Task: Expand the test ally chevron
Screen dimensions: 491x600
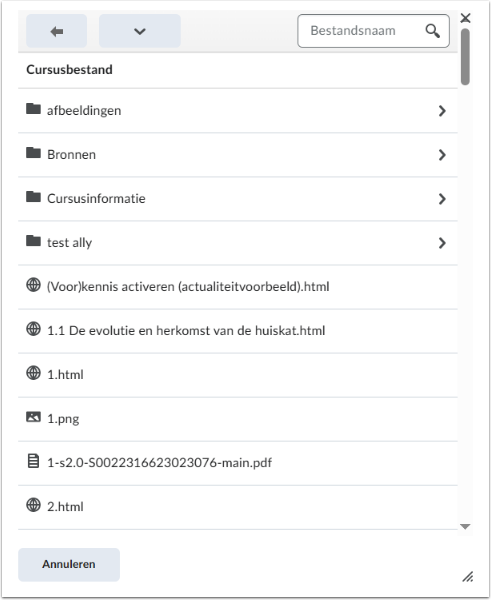Action: [x=442, y=243]
